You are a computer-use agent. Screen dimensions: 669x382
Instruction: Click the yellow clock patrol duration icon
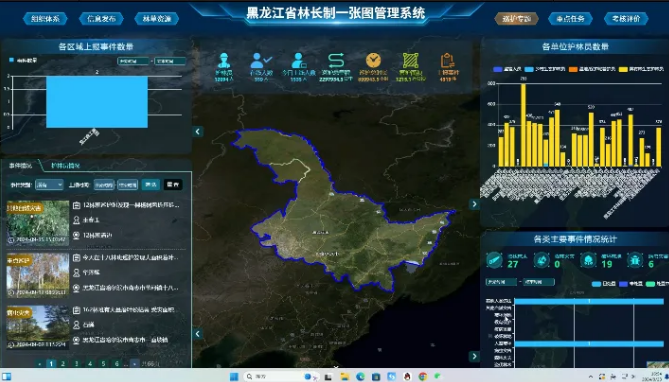point(373,60)
